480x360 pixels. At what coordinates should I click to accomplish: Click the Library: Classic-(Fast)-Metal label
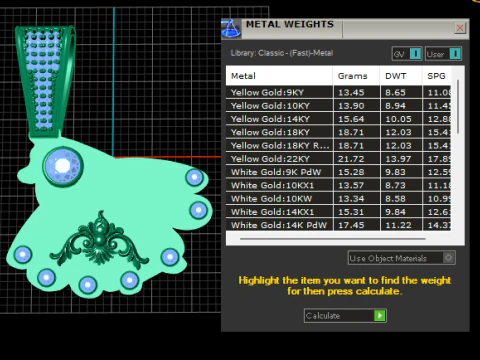point(282,53)
